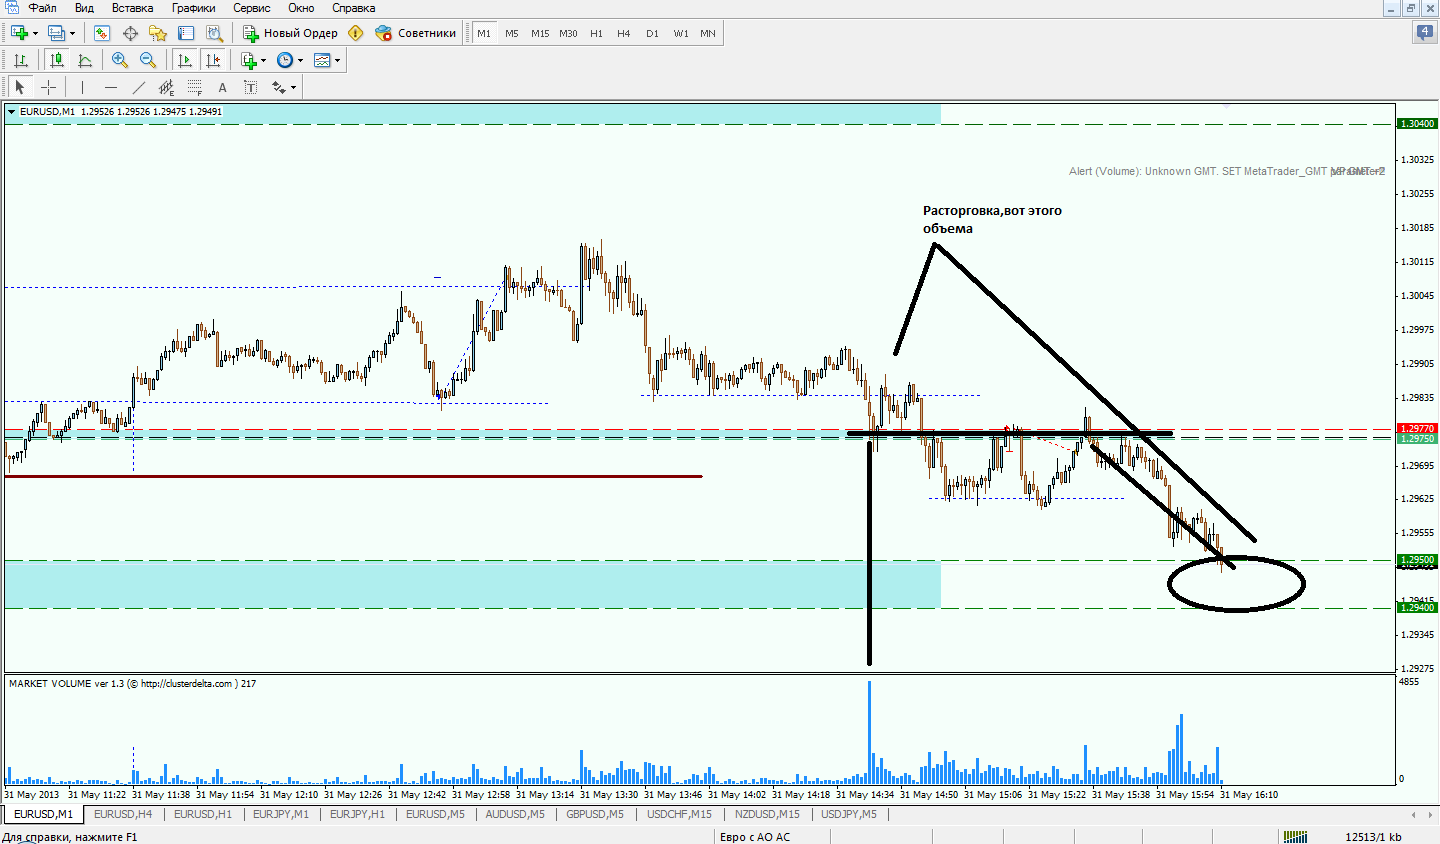Viewport: 1440px width, 844px height.
Task: Open the Templates icon
Action: pos(322,60)
